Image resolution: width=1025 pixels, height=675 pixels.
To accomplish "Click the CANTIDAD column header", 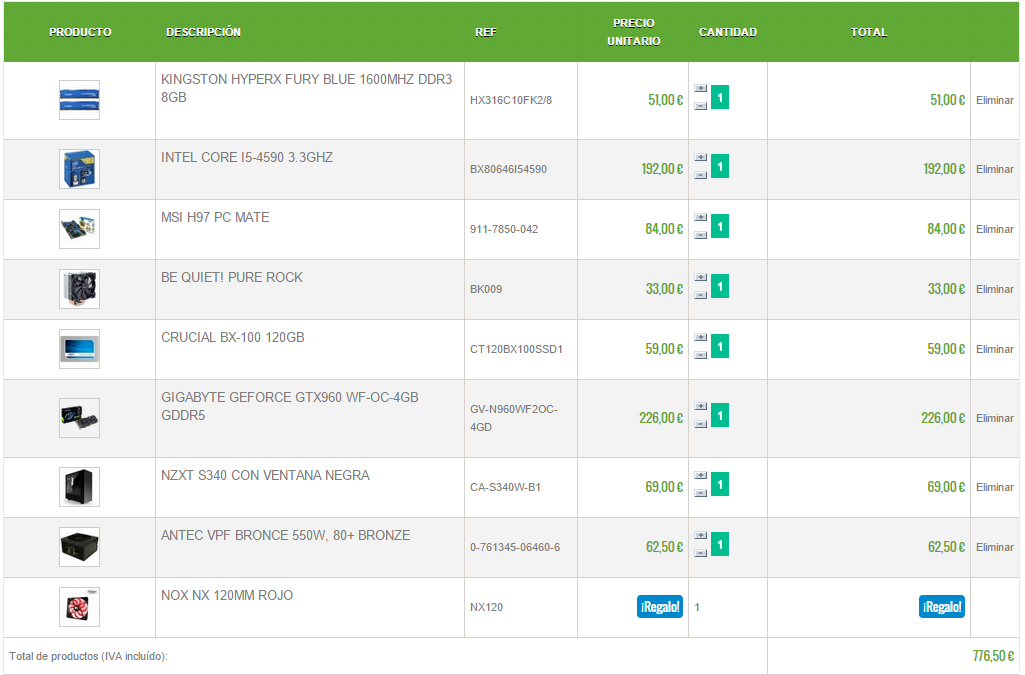I will 728,32.
